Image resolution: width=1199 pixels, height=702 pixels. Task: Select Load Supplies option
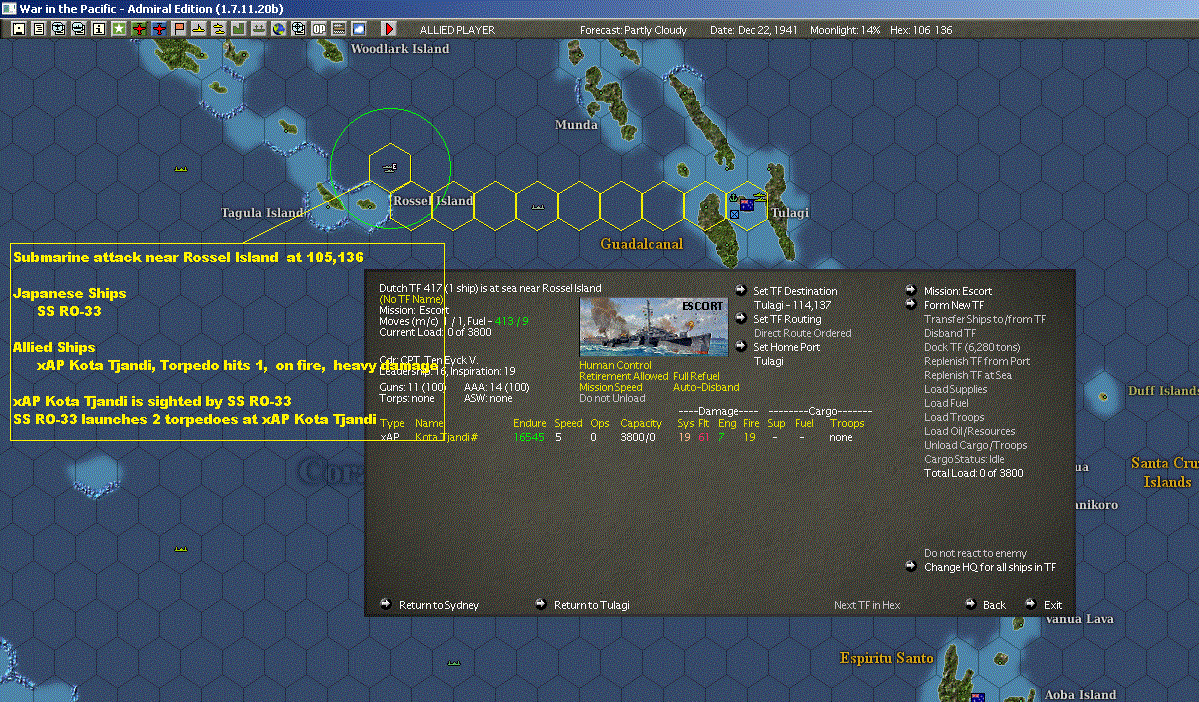click(955, 389)
